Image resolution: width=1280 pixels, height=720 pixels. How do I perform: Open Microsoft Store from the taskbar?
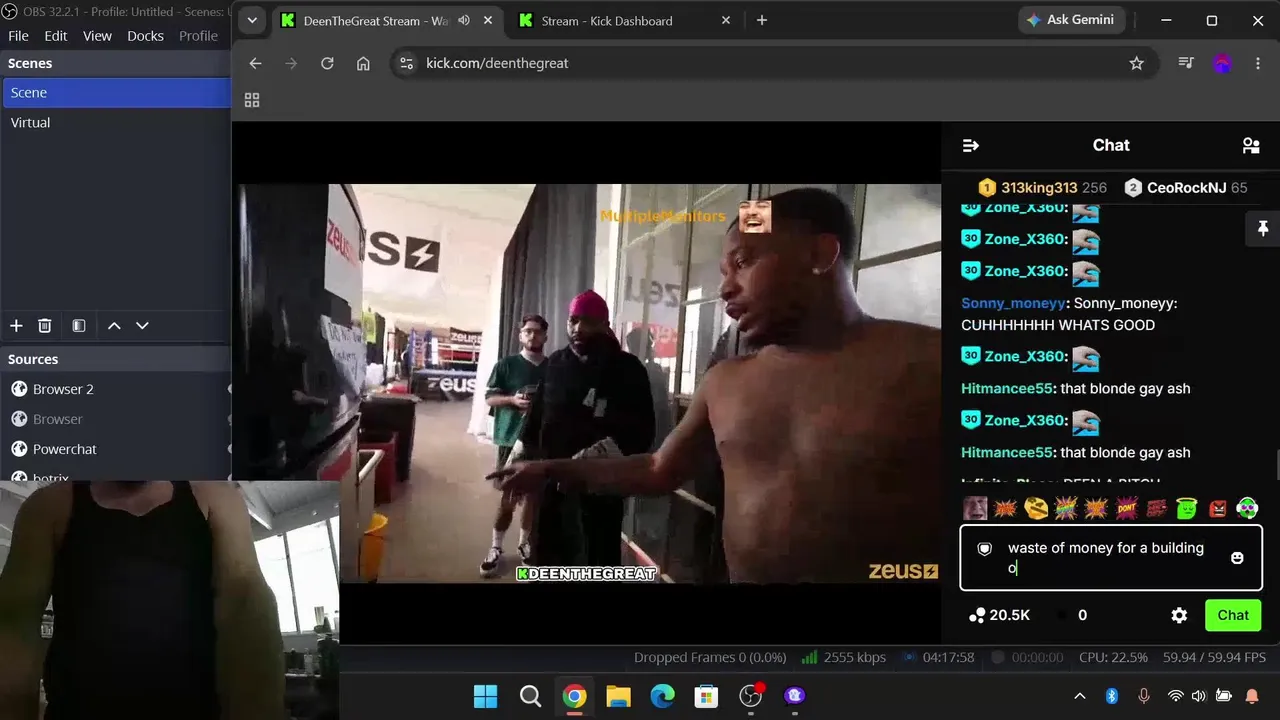pos(707,696)
